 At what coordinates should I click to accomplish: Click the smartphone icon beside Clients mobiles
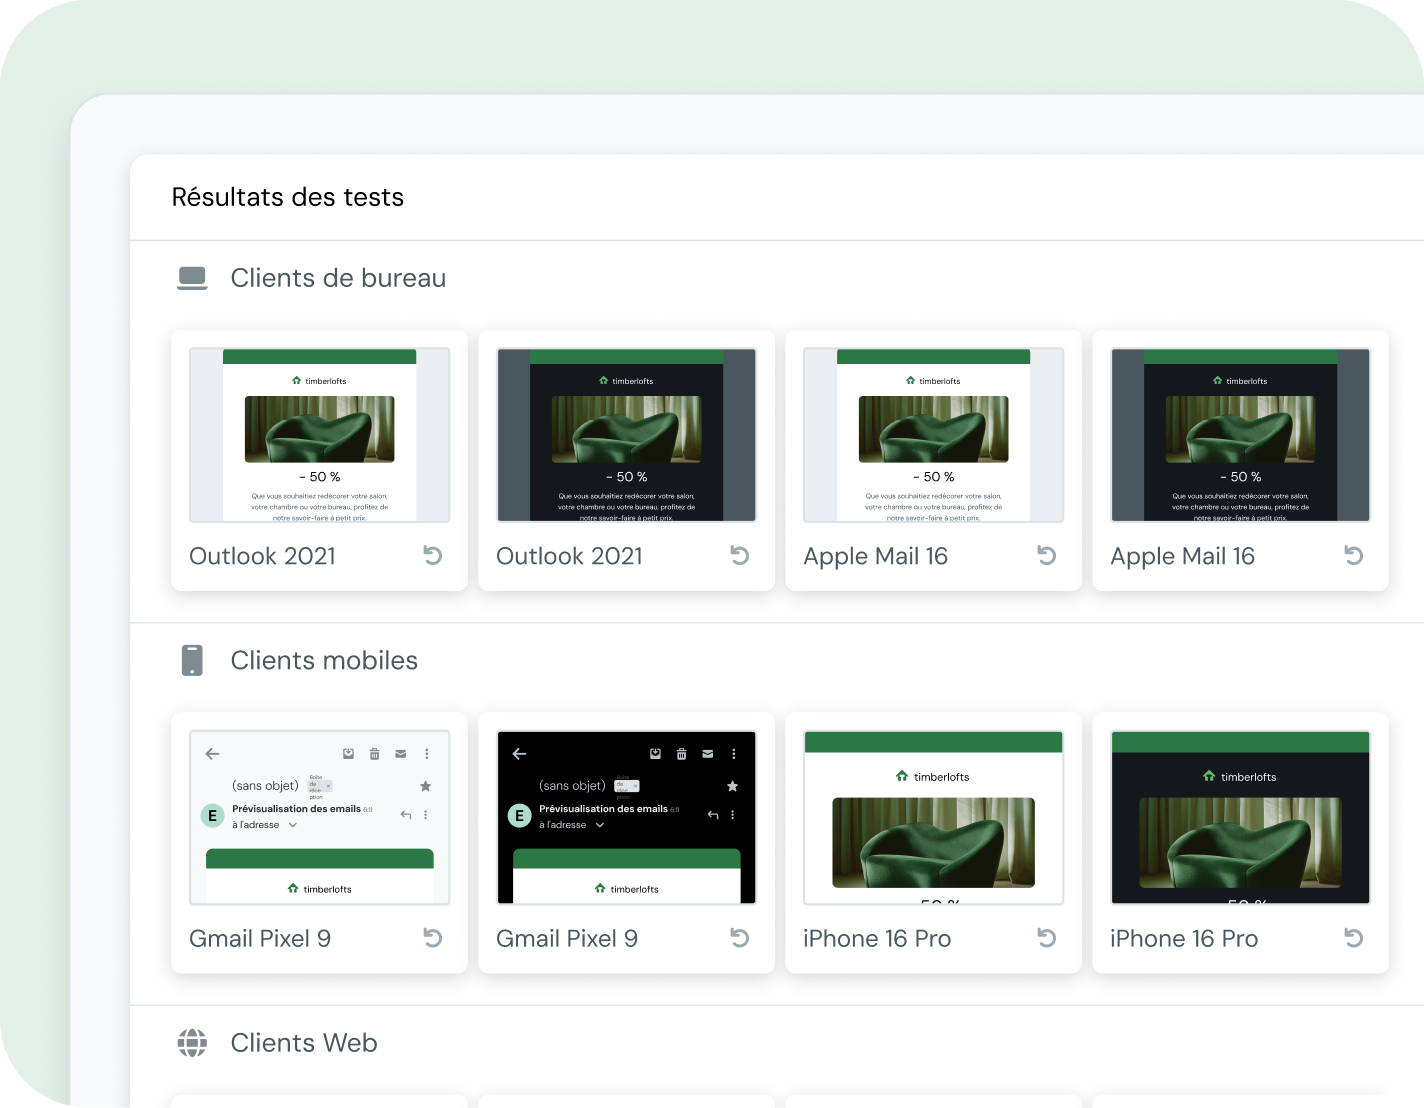point(192,660)
